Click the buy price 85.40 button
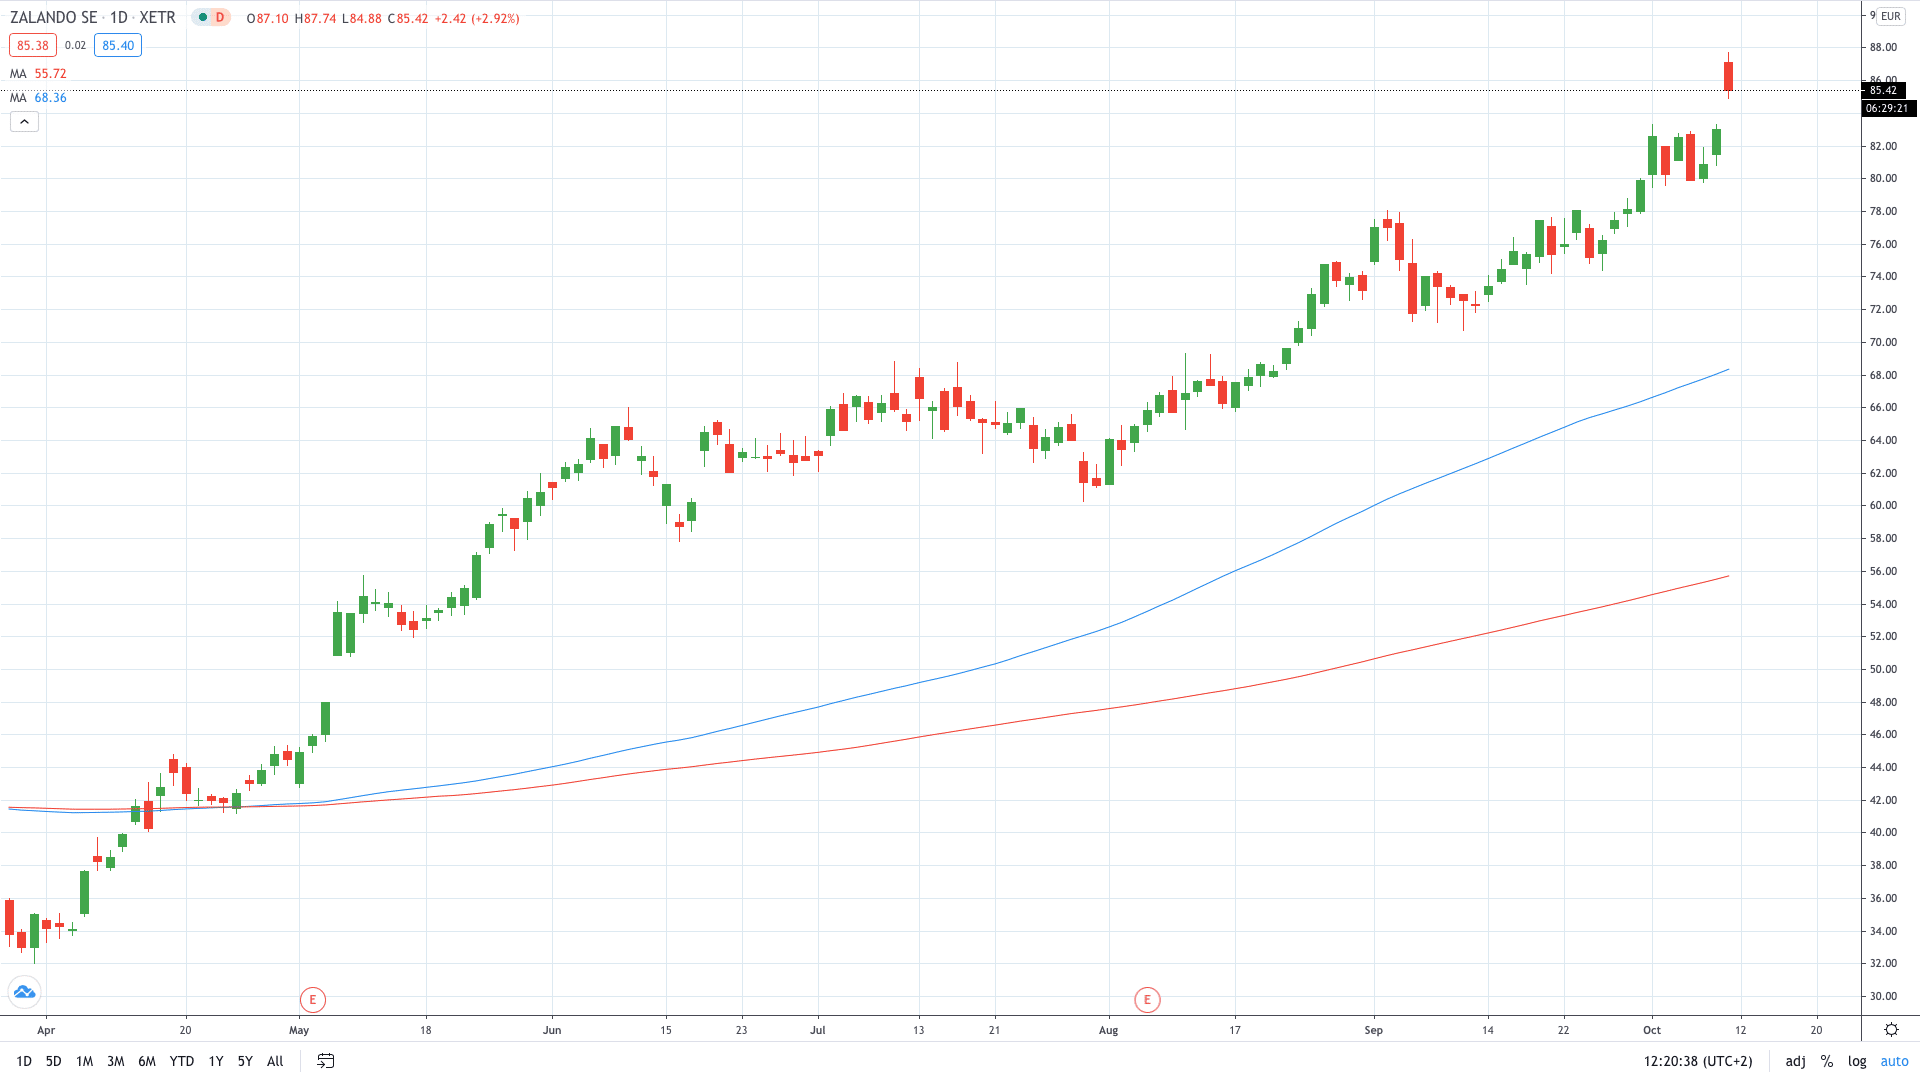The height and width of the screenshot is (1080, 1920). (x=118, y=45)
